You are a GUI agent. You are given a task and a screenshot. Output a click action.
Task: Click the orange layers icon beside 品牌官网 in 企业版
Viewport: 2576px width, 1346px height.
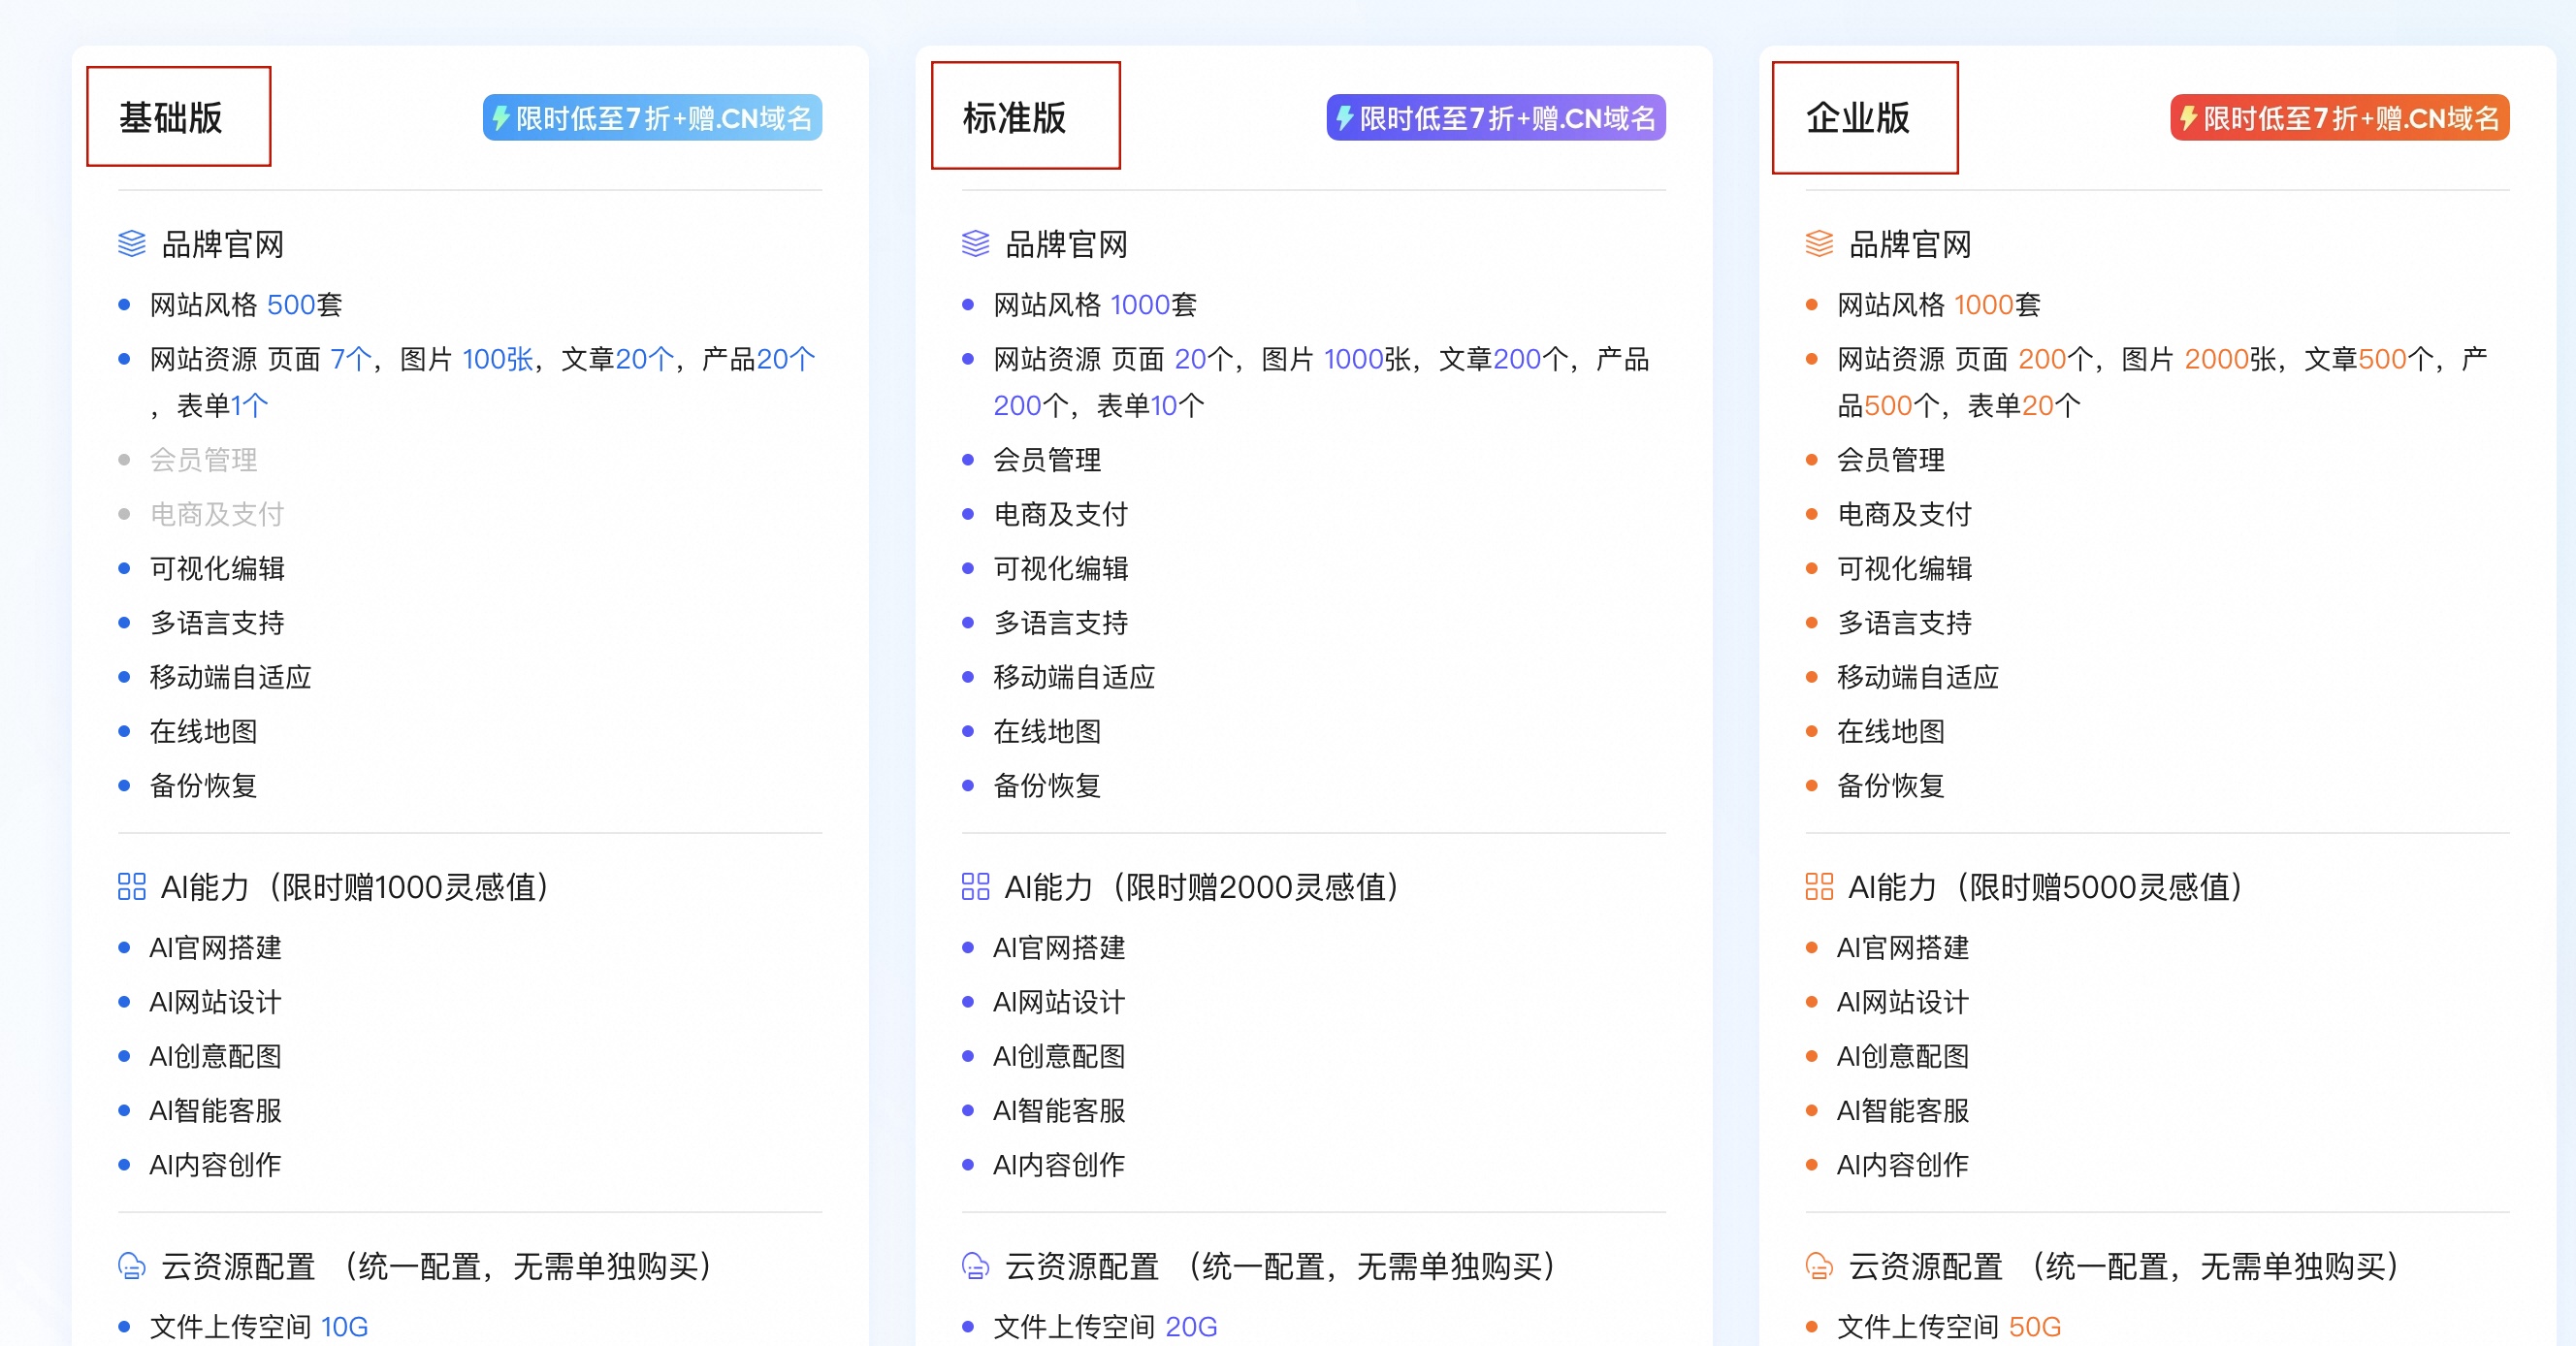pyautogui.click(x=1819, y=244)
